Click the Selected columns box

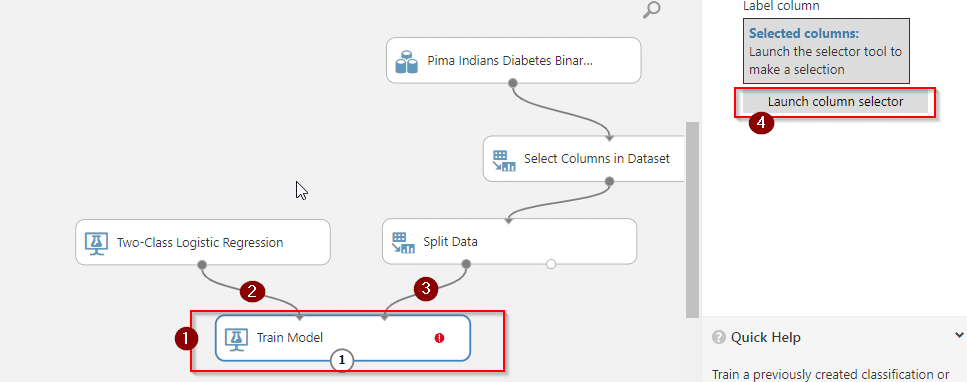coord(825,51)
